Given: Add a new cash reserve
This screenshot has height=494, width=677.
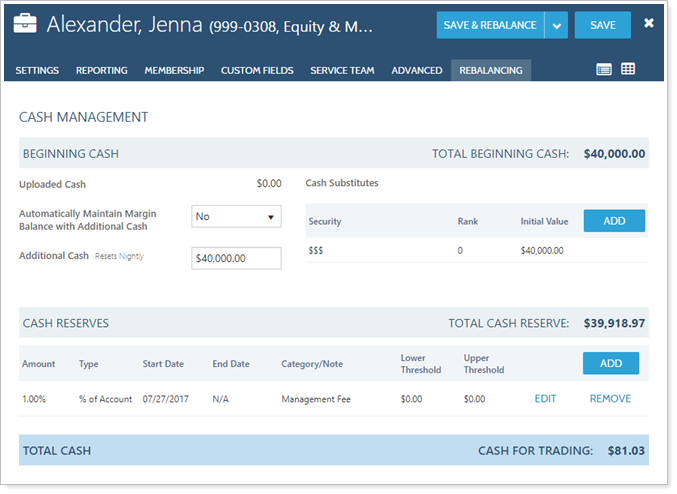Looking at the screenshot, I should coord(610,364).
